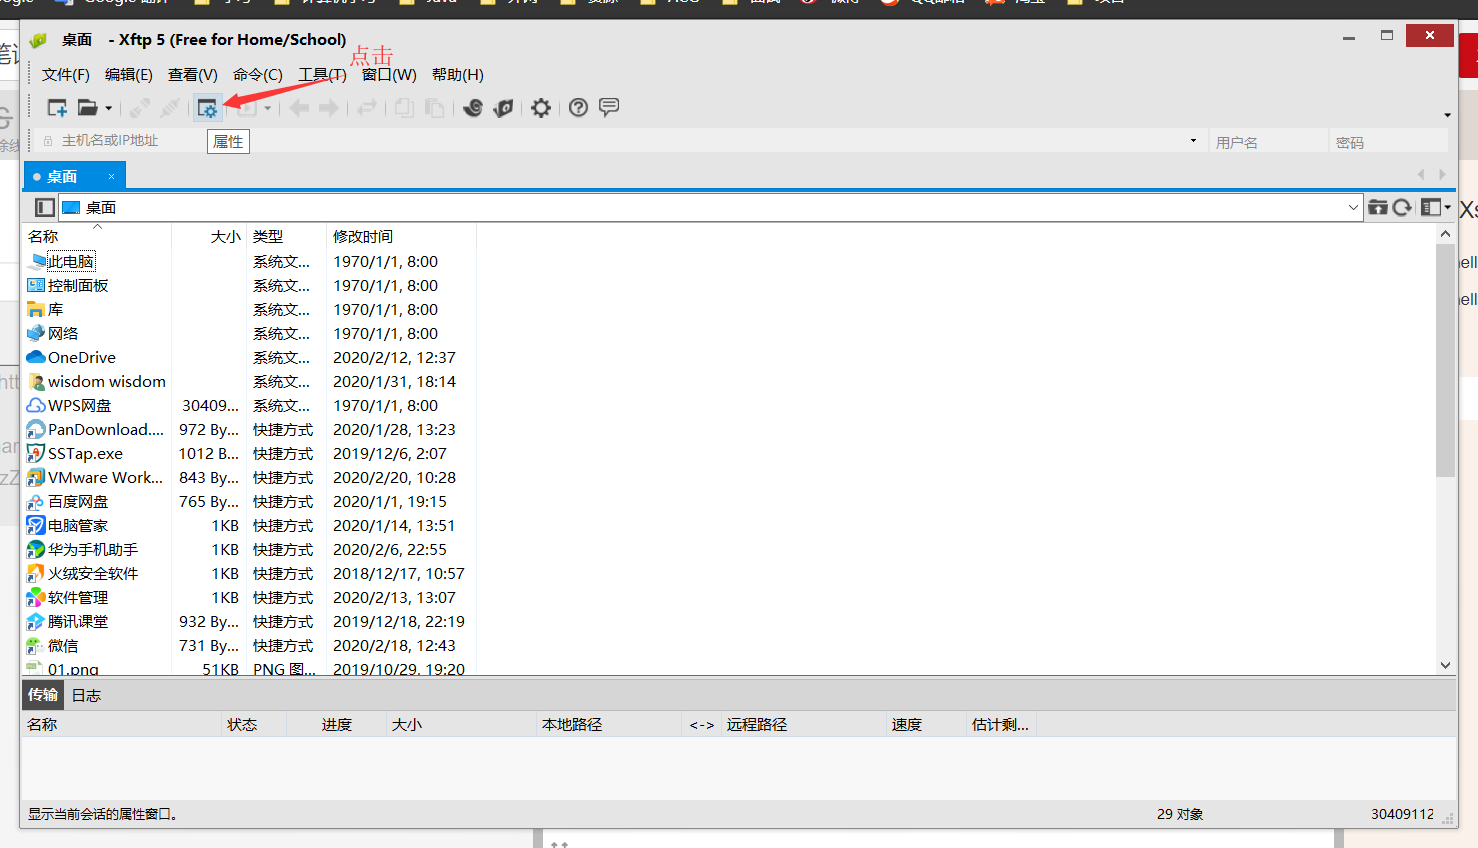The image size is (1478, 848).
Task: Switch to the 传输 tab
Action: click(x=43, y=695)
